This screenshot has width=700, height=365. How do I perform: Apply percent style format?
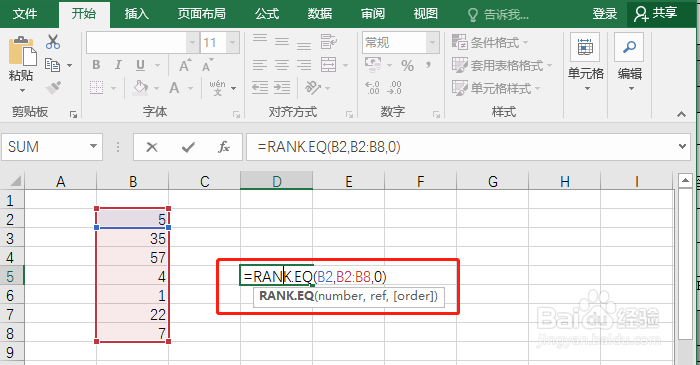[407, 66]
